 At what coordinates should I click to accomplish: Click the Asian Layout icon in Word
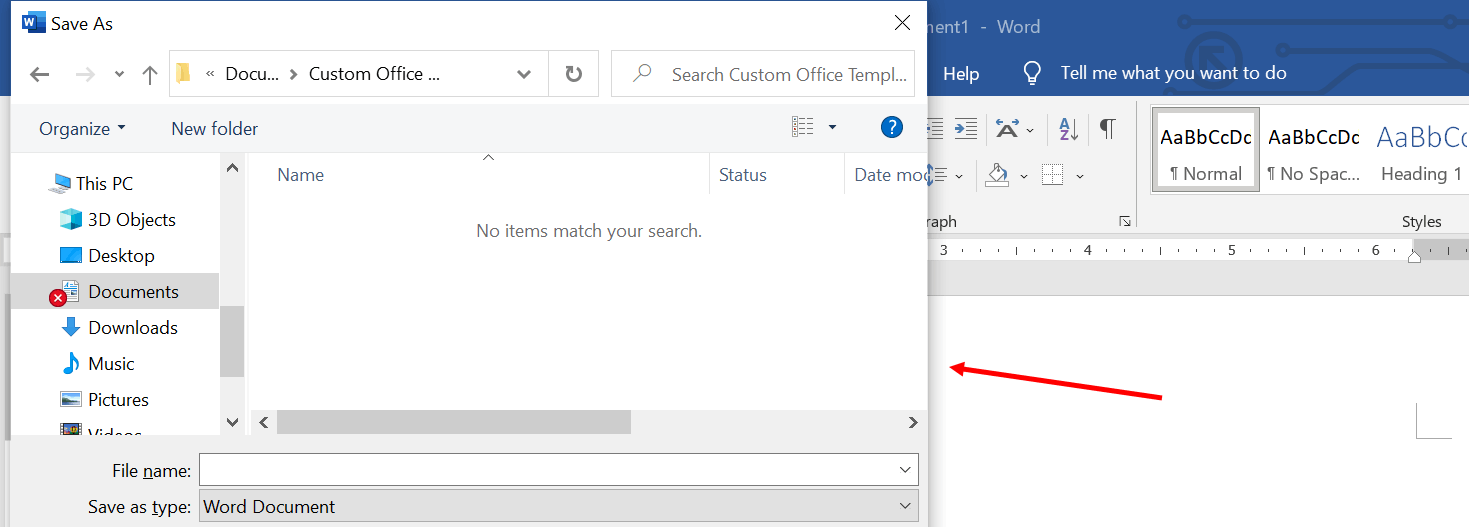[x=1007, y=128]
